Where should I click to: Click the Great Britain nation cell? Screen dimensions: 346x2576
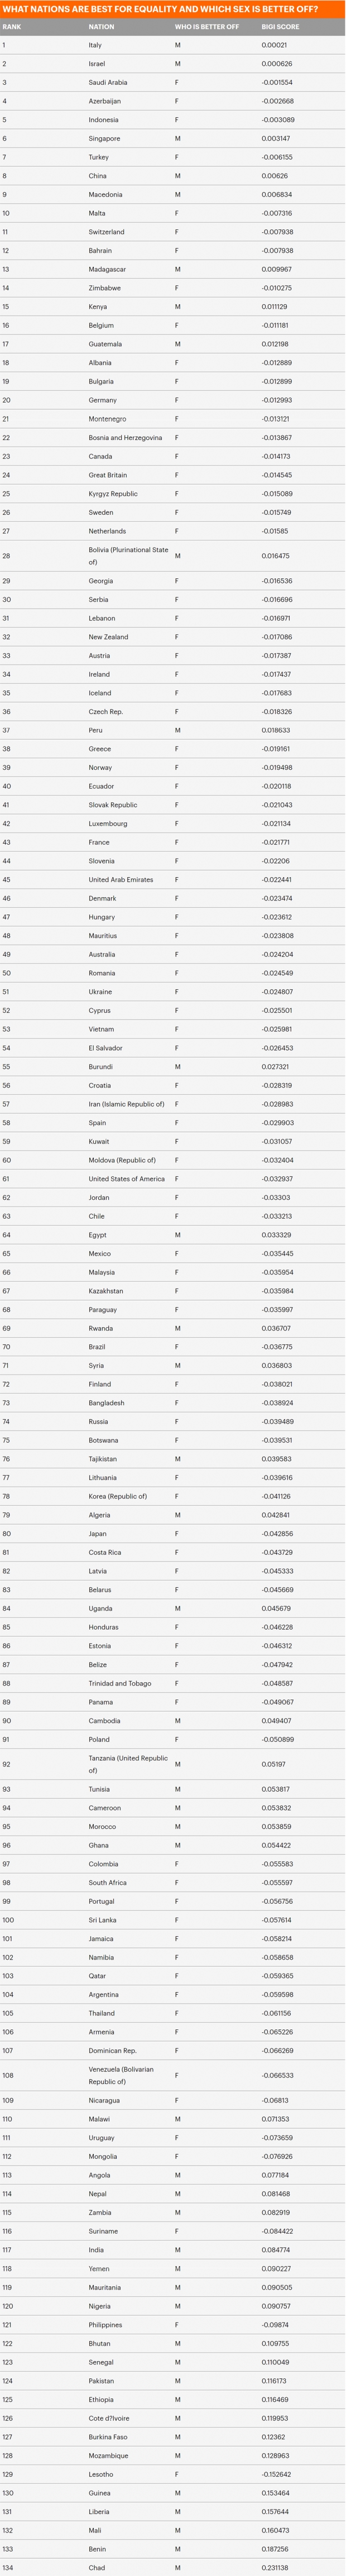[x=107, y=475]
